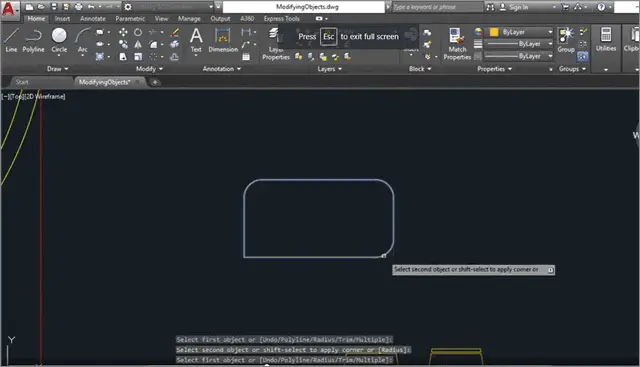Click the [Top] view control label
This screenshot has height=367, width=640.
[x=16, y=96]
